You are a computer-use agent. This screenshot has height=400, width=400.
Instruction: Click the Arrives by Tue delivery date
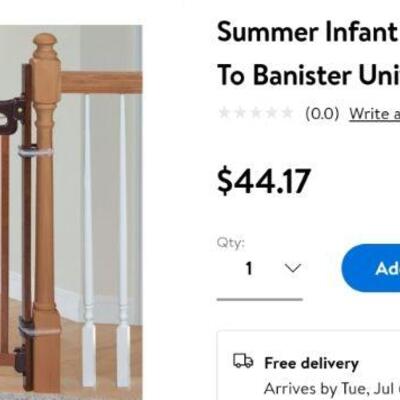point(332,388)
